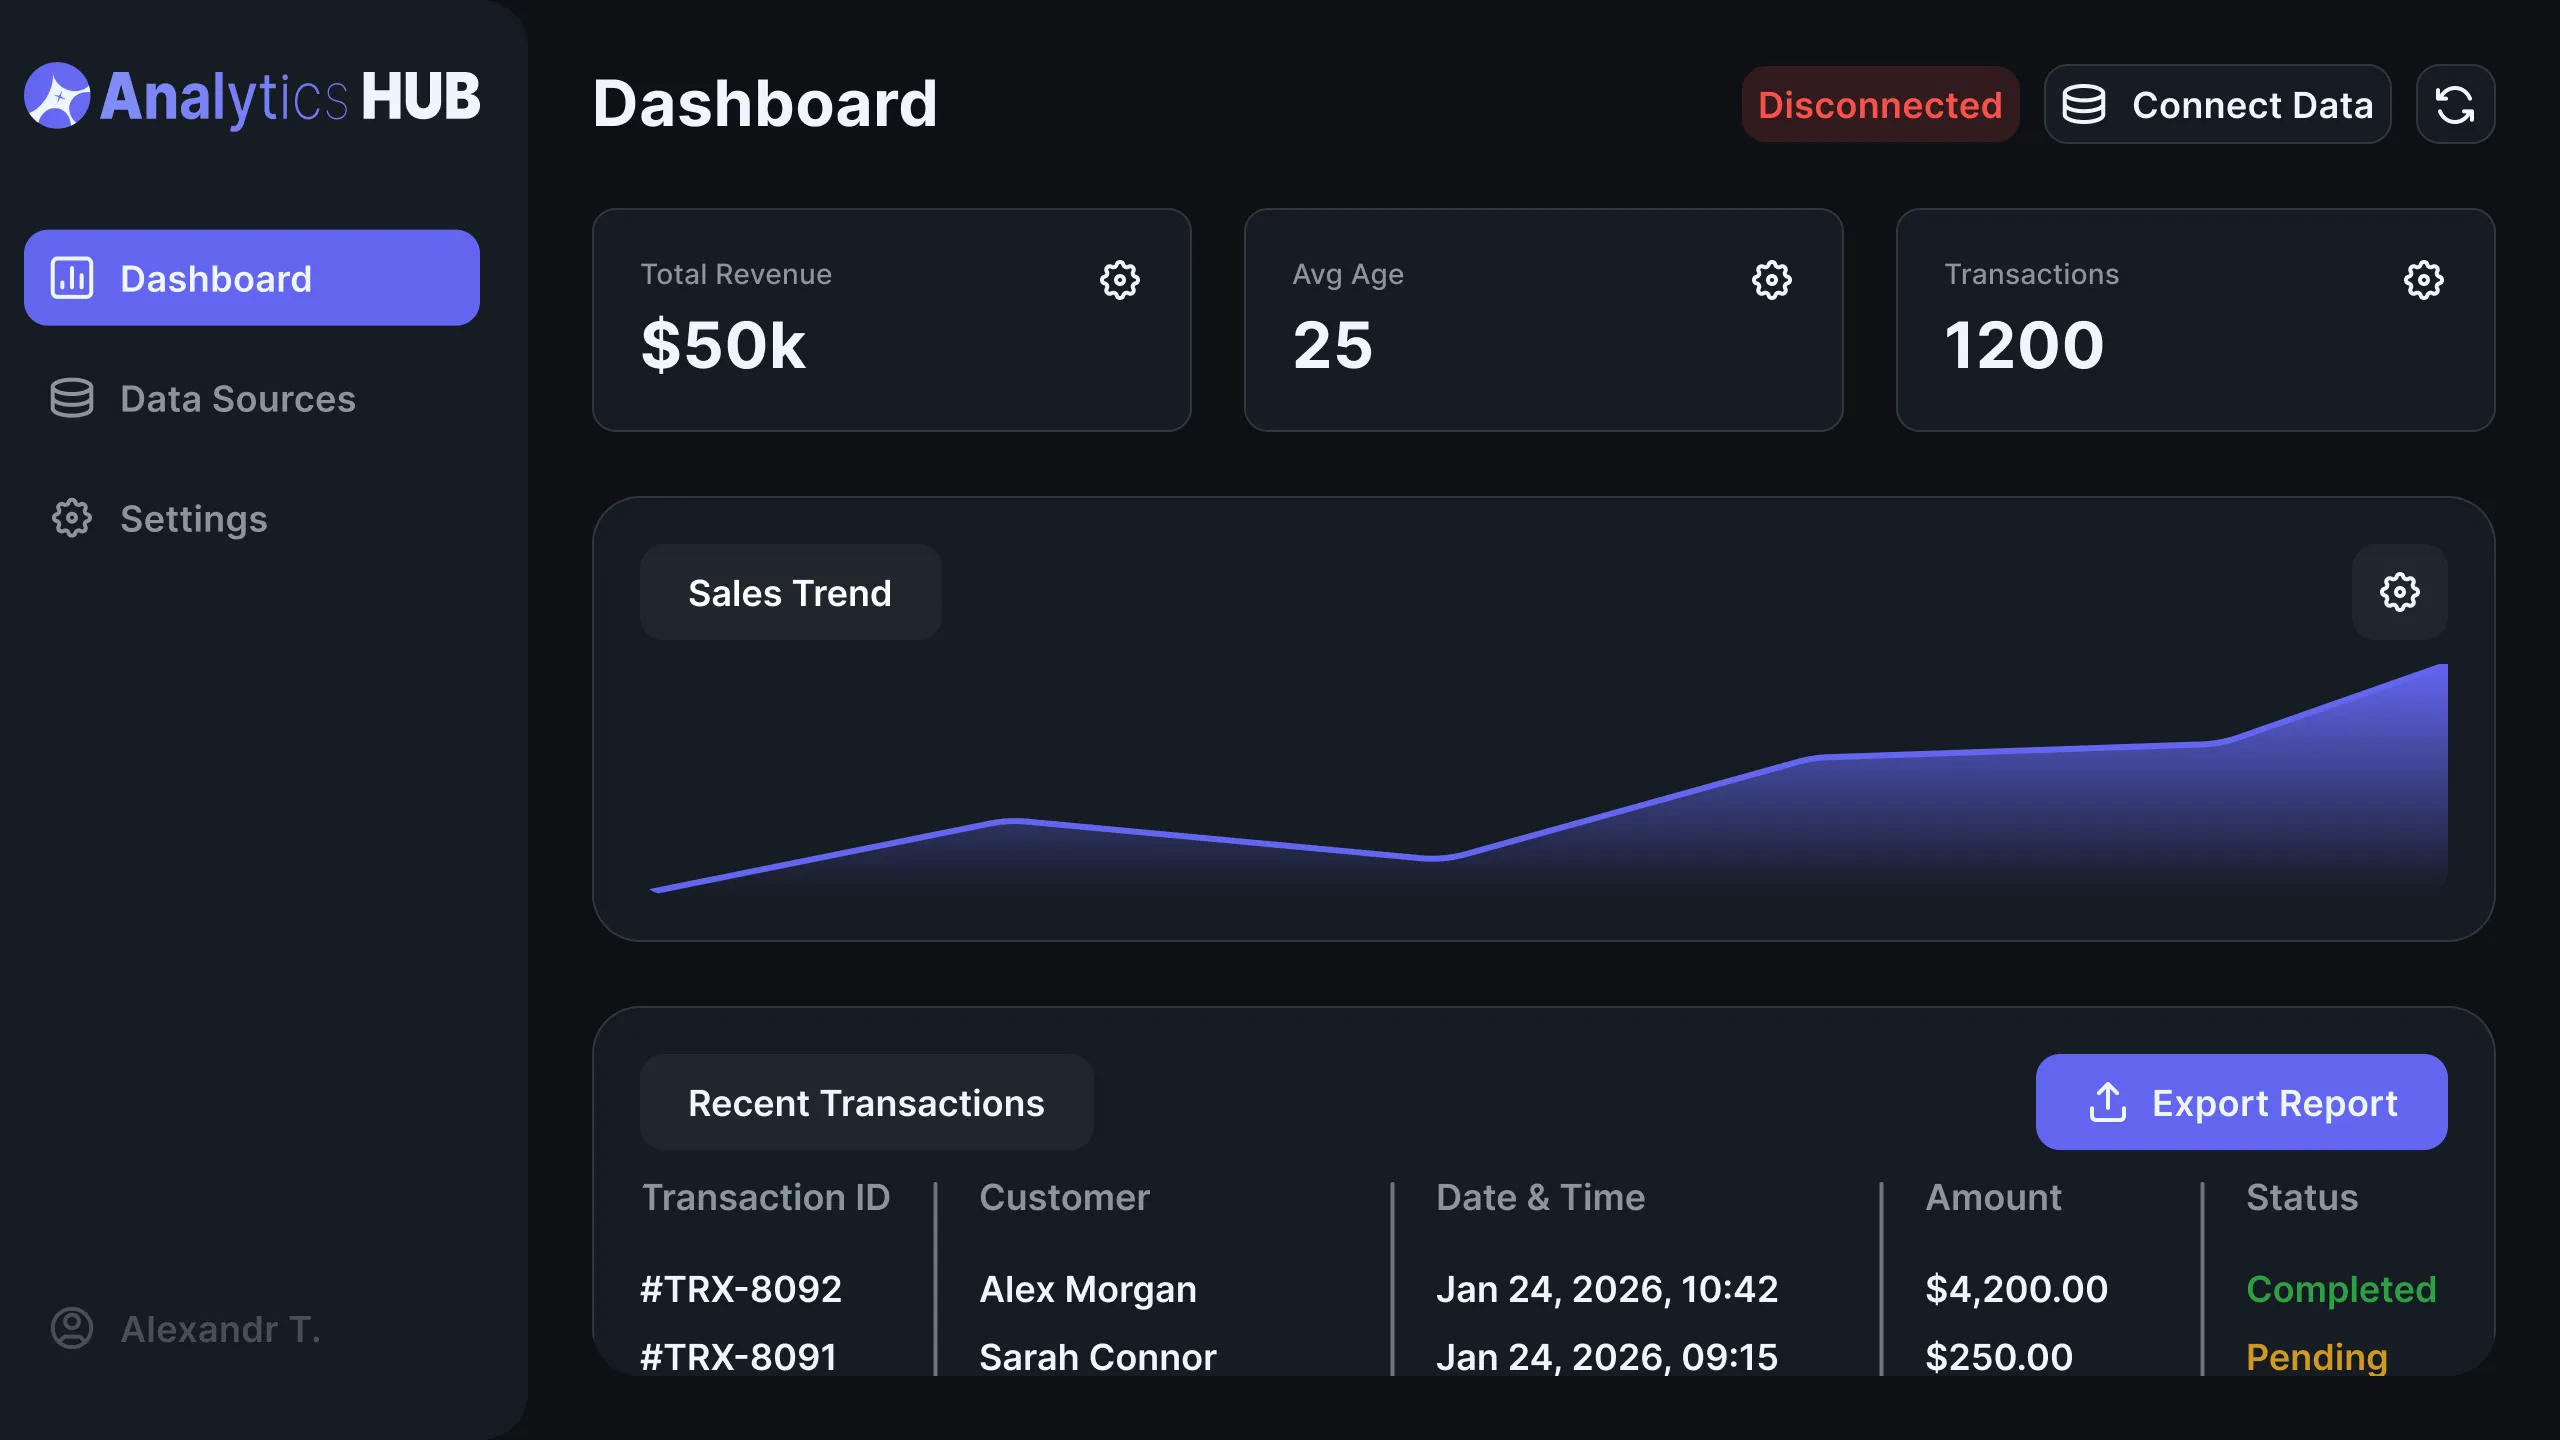Viewport: 2560px width, 1440px height.
Task: Click the Disconnected status badge
Action: pos(1880,105)
